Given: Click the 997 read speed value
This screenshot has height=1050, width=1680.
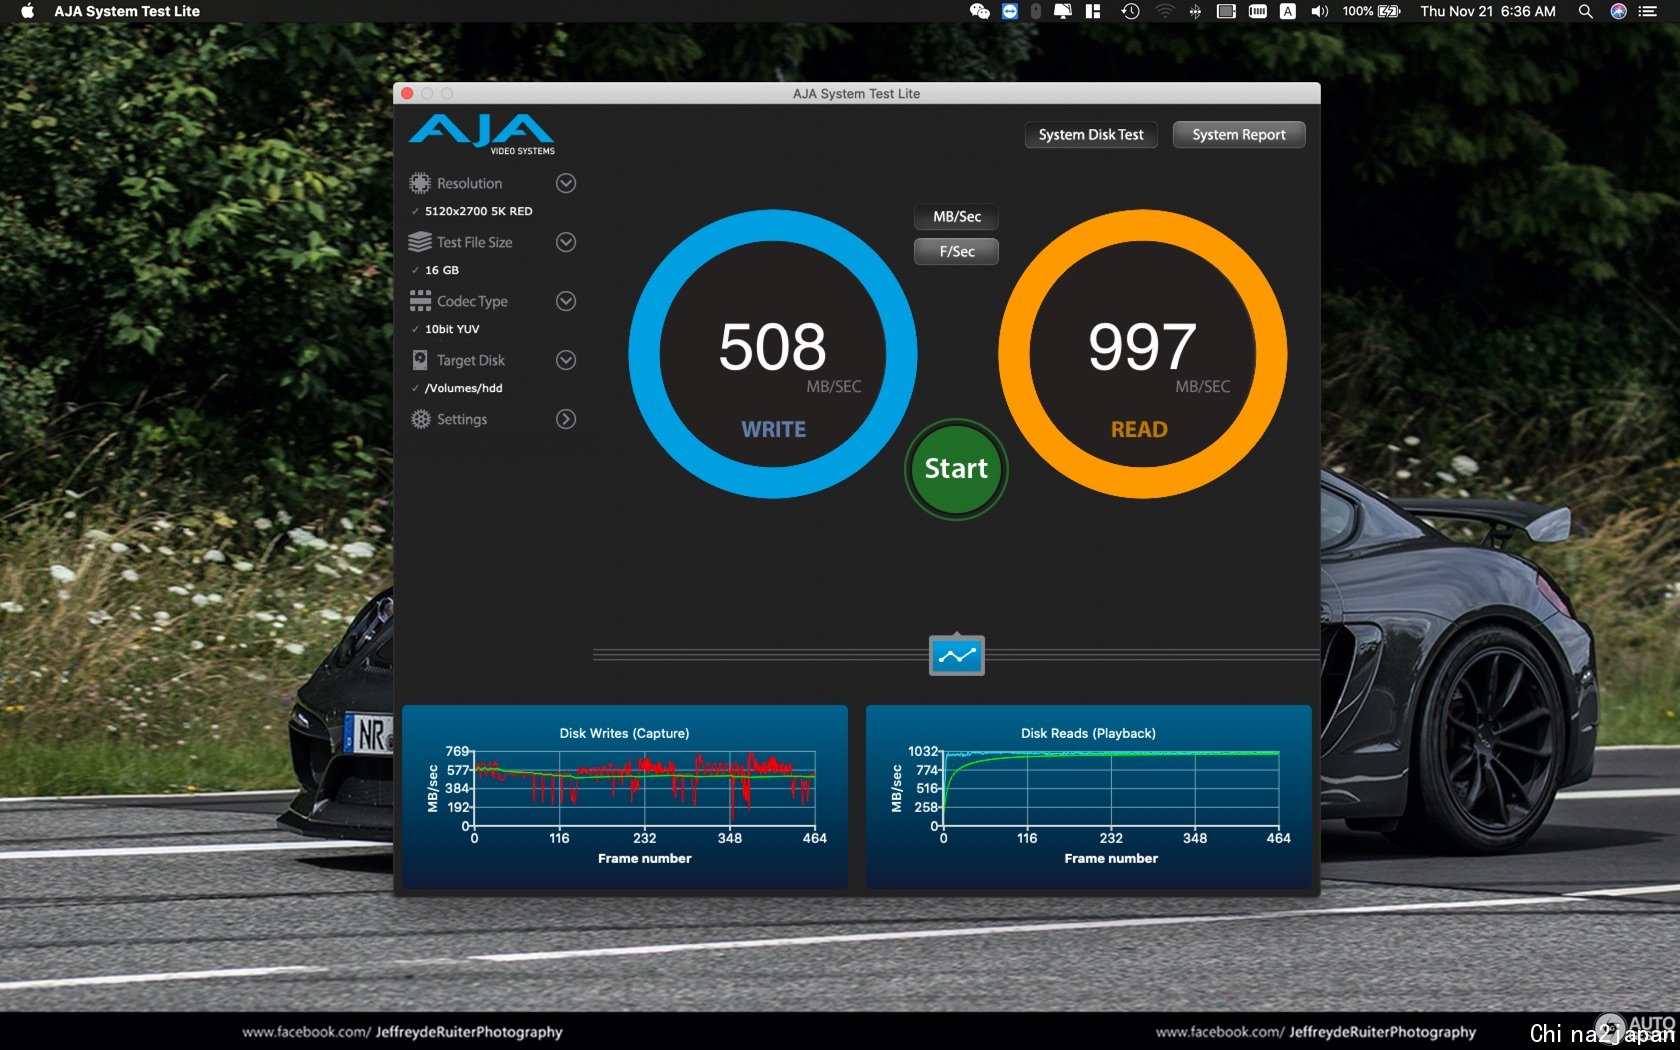Looking at the screenshot, I should 1142,347.
